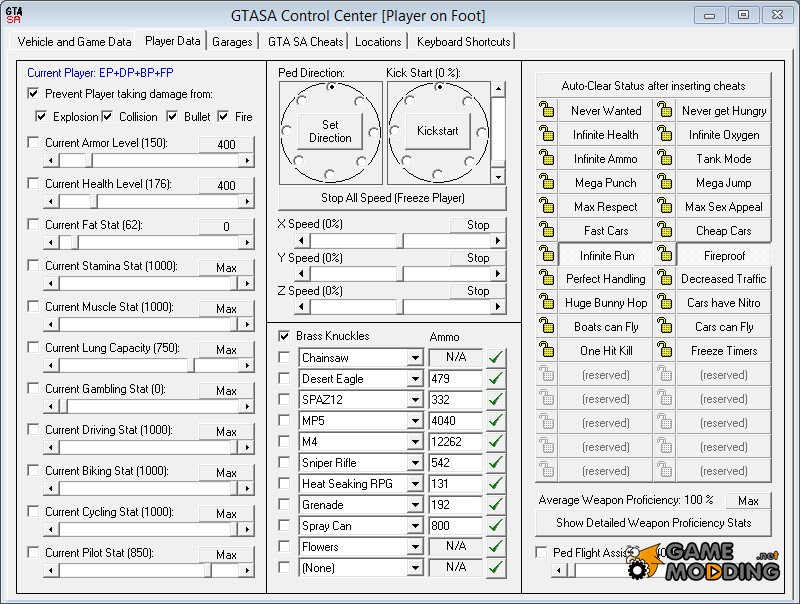Open the Flowers weapon dropdown
Viewport: 800px width, 604px height.
(x=415, y=546)
